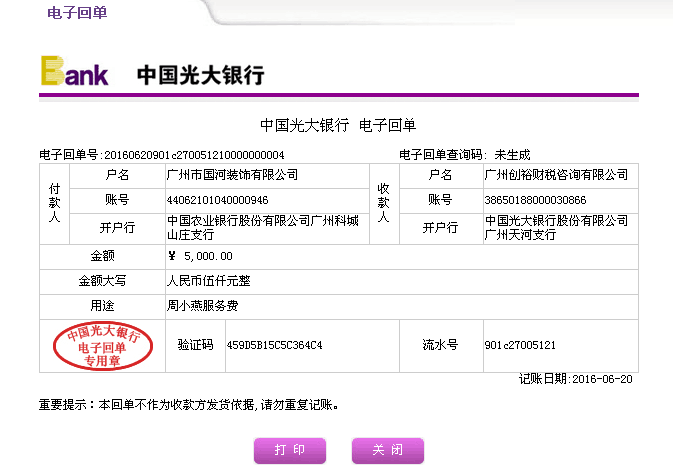Click the 金额 row label
673x476 pixels.
coord(102,256)
